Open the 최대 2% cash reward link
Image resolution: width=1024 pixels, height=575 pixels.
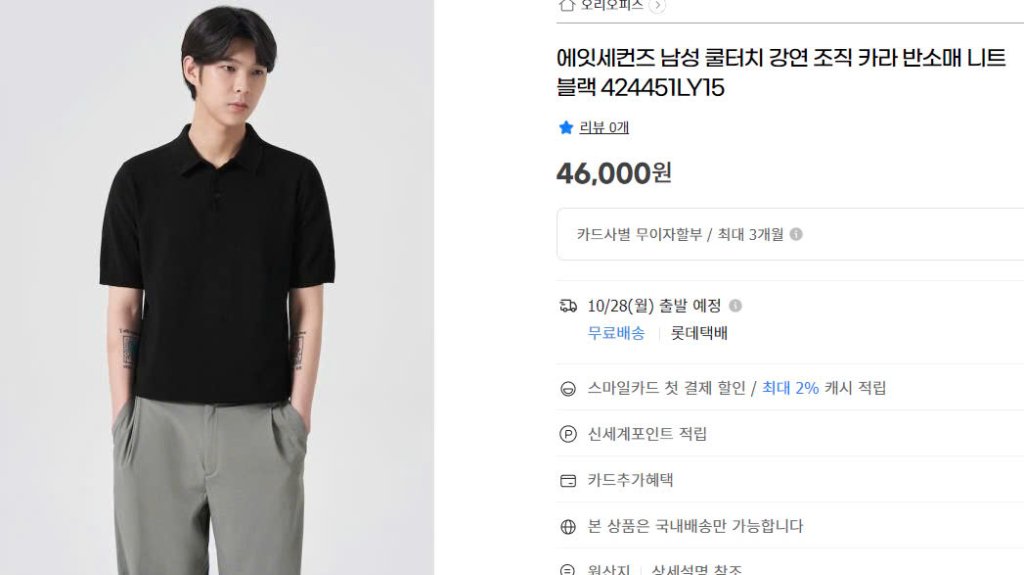pos(790,388)
